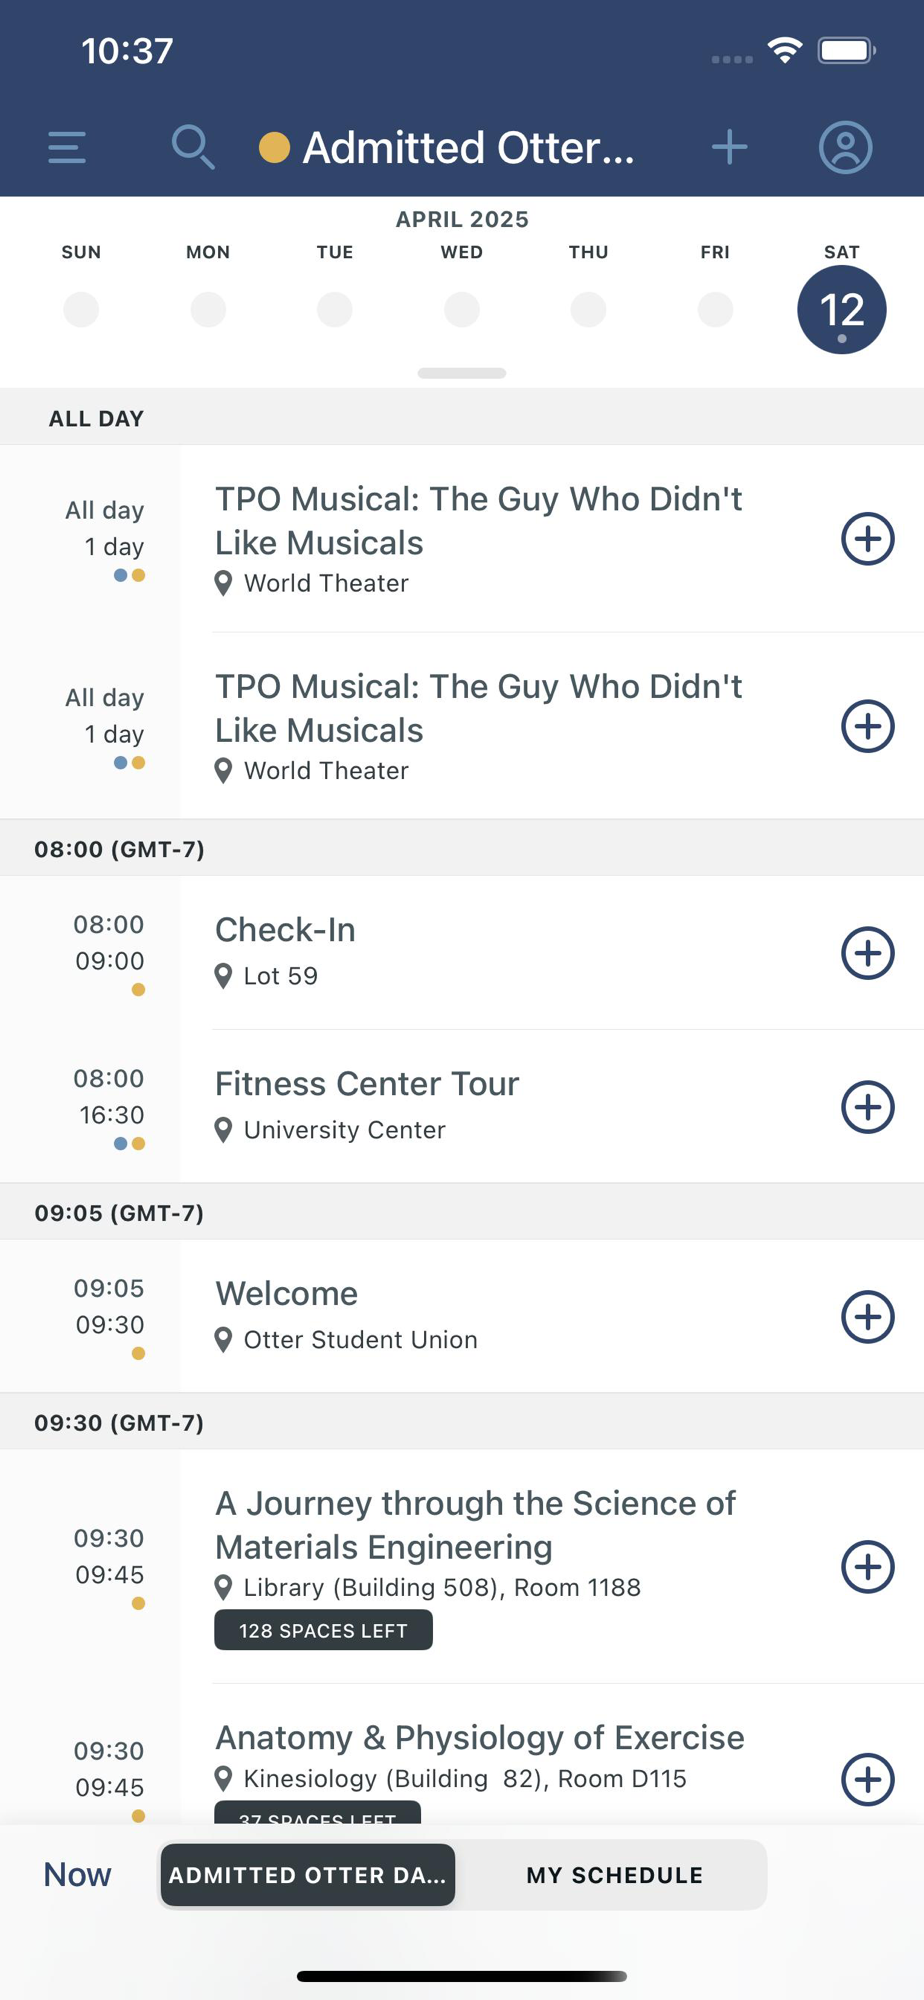Jump to Now in the schedule
924x2000 pixels.
[x=77, y=1874]
